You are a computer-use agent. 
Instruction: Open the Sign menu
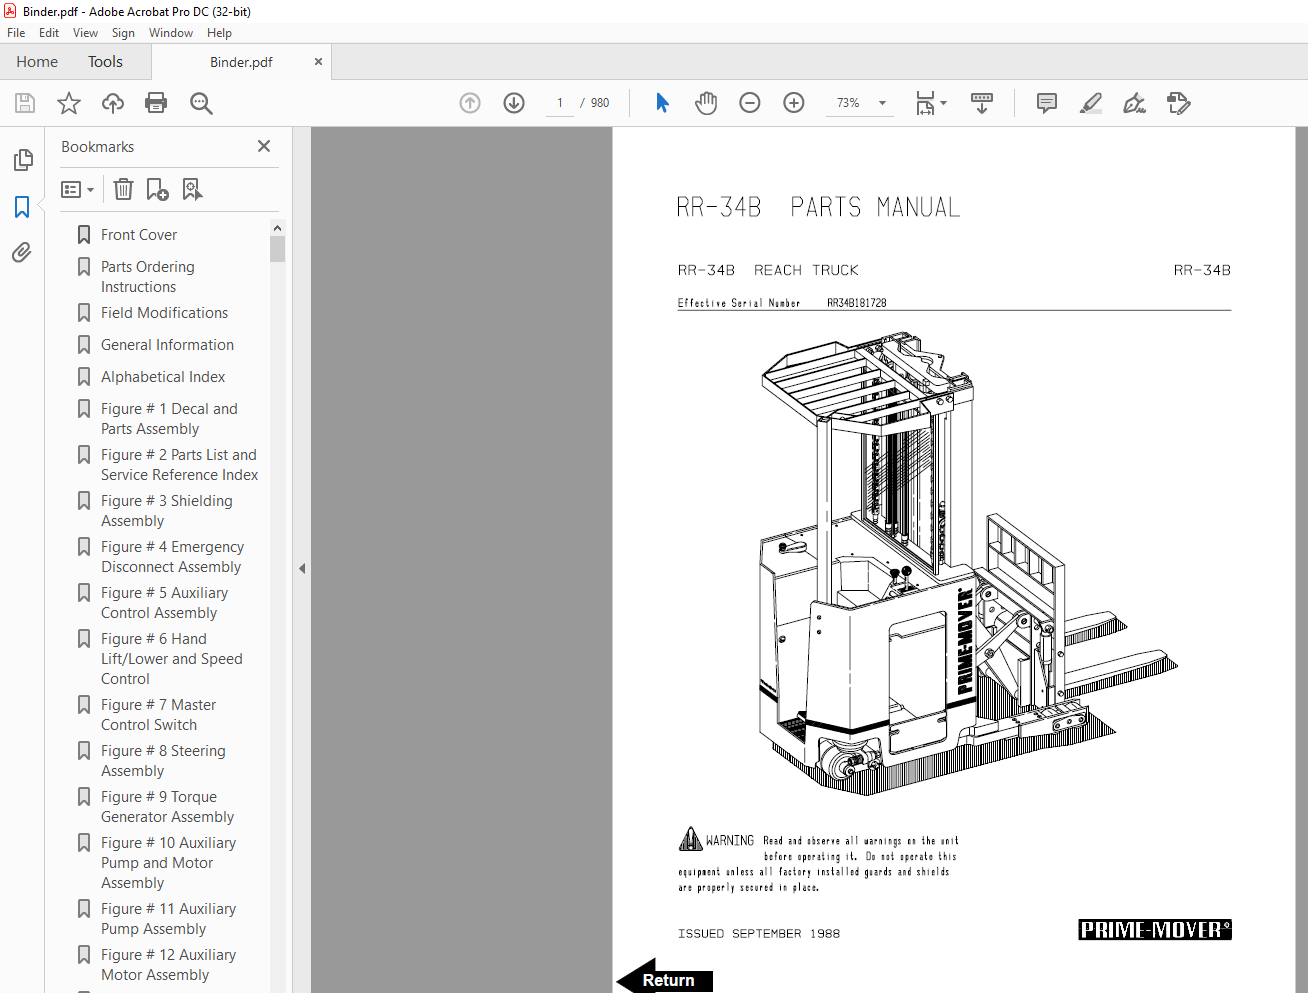coord(123,33)
